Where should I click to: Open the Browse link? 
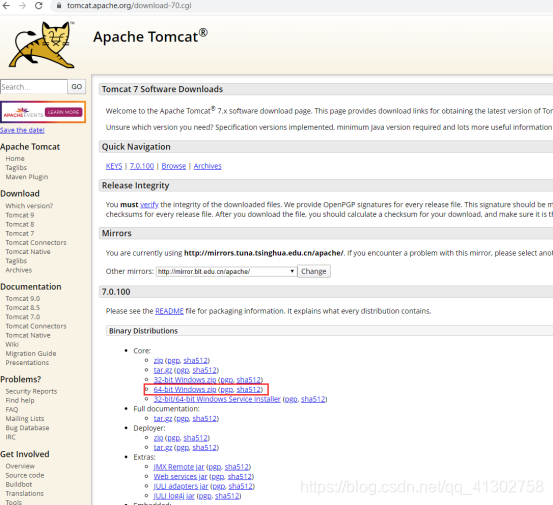(174, 166)
